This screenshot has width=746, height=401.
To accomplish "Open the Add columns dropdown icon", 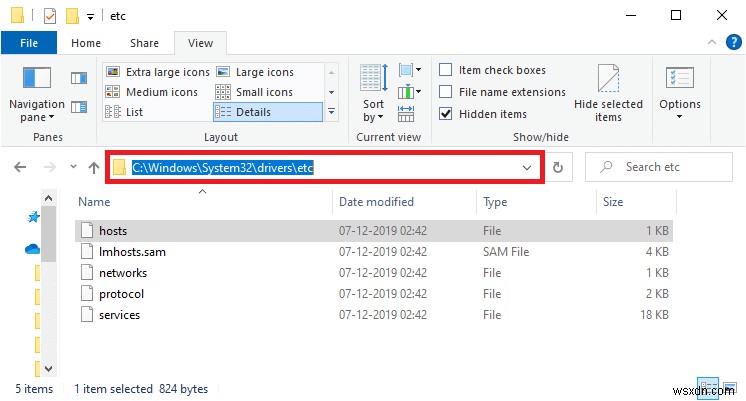I will tap(410, 91).
